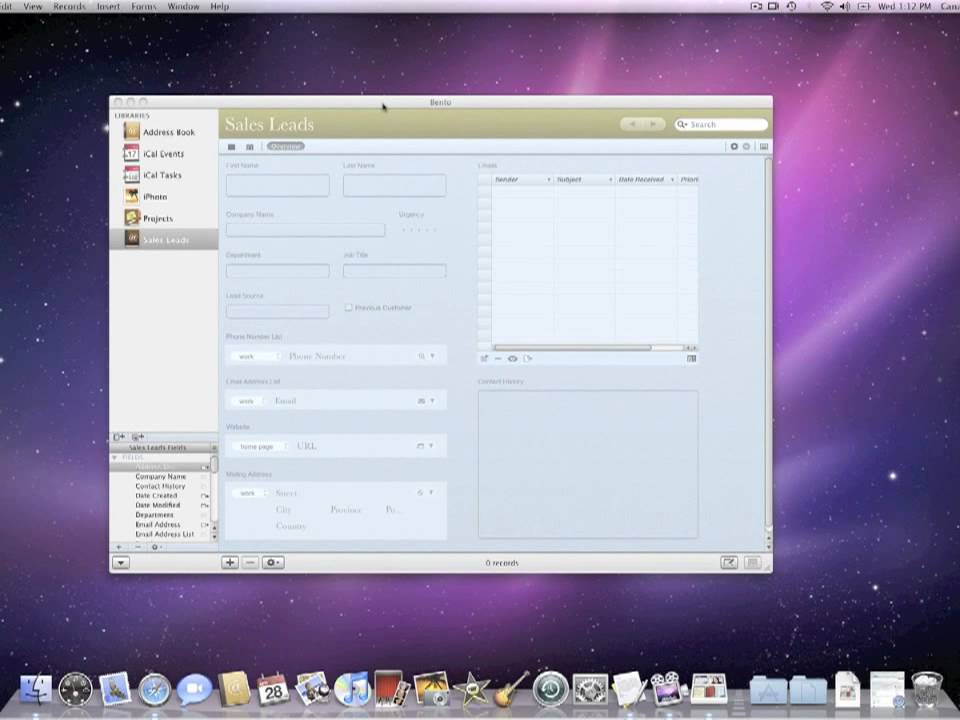Click the send email icon in Email row
This screenshot has height=720, width=960.
point(421,401)
